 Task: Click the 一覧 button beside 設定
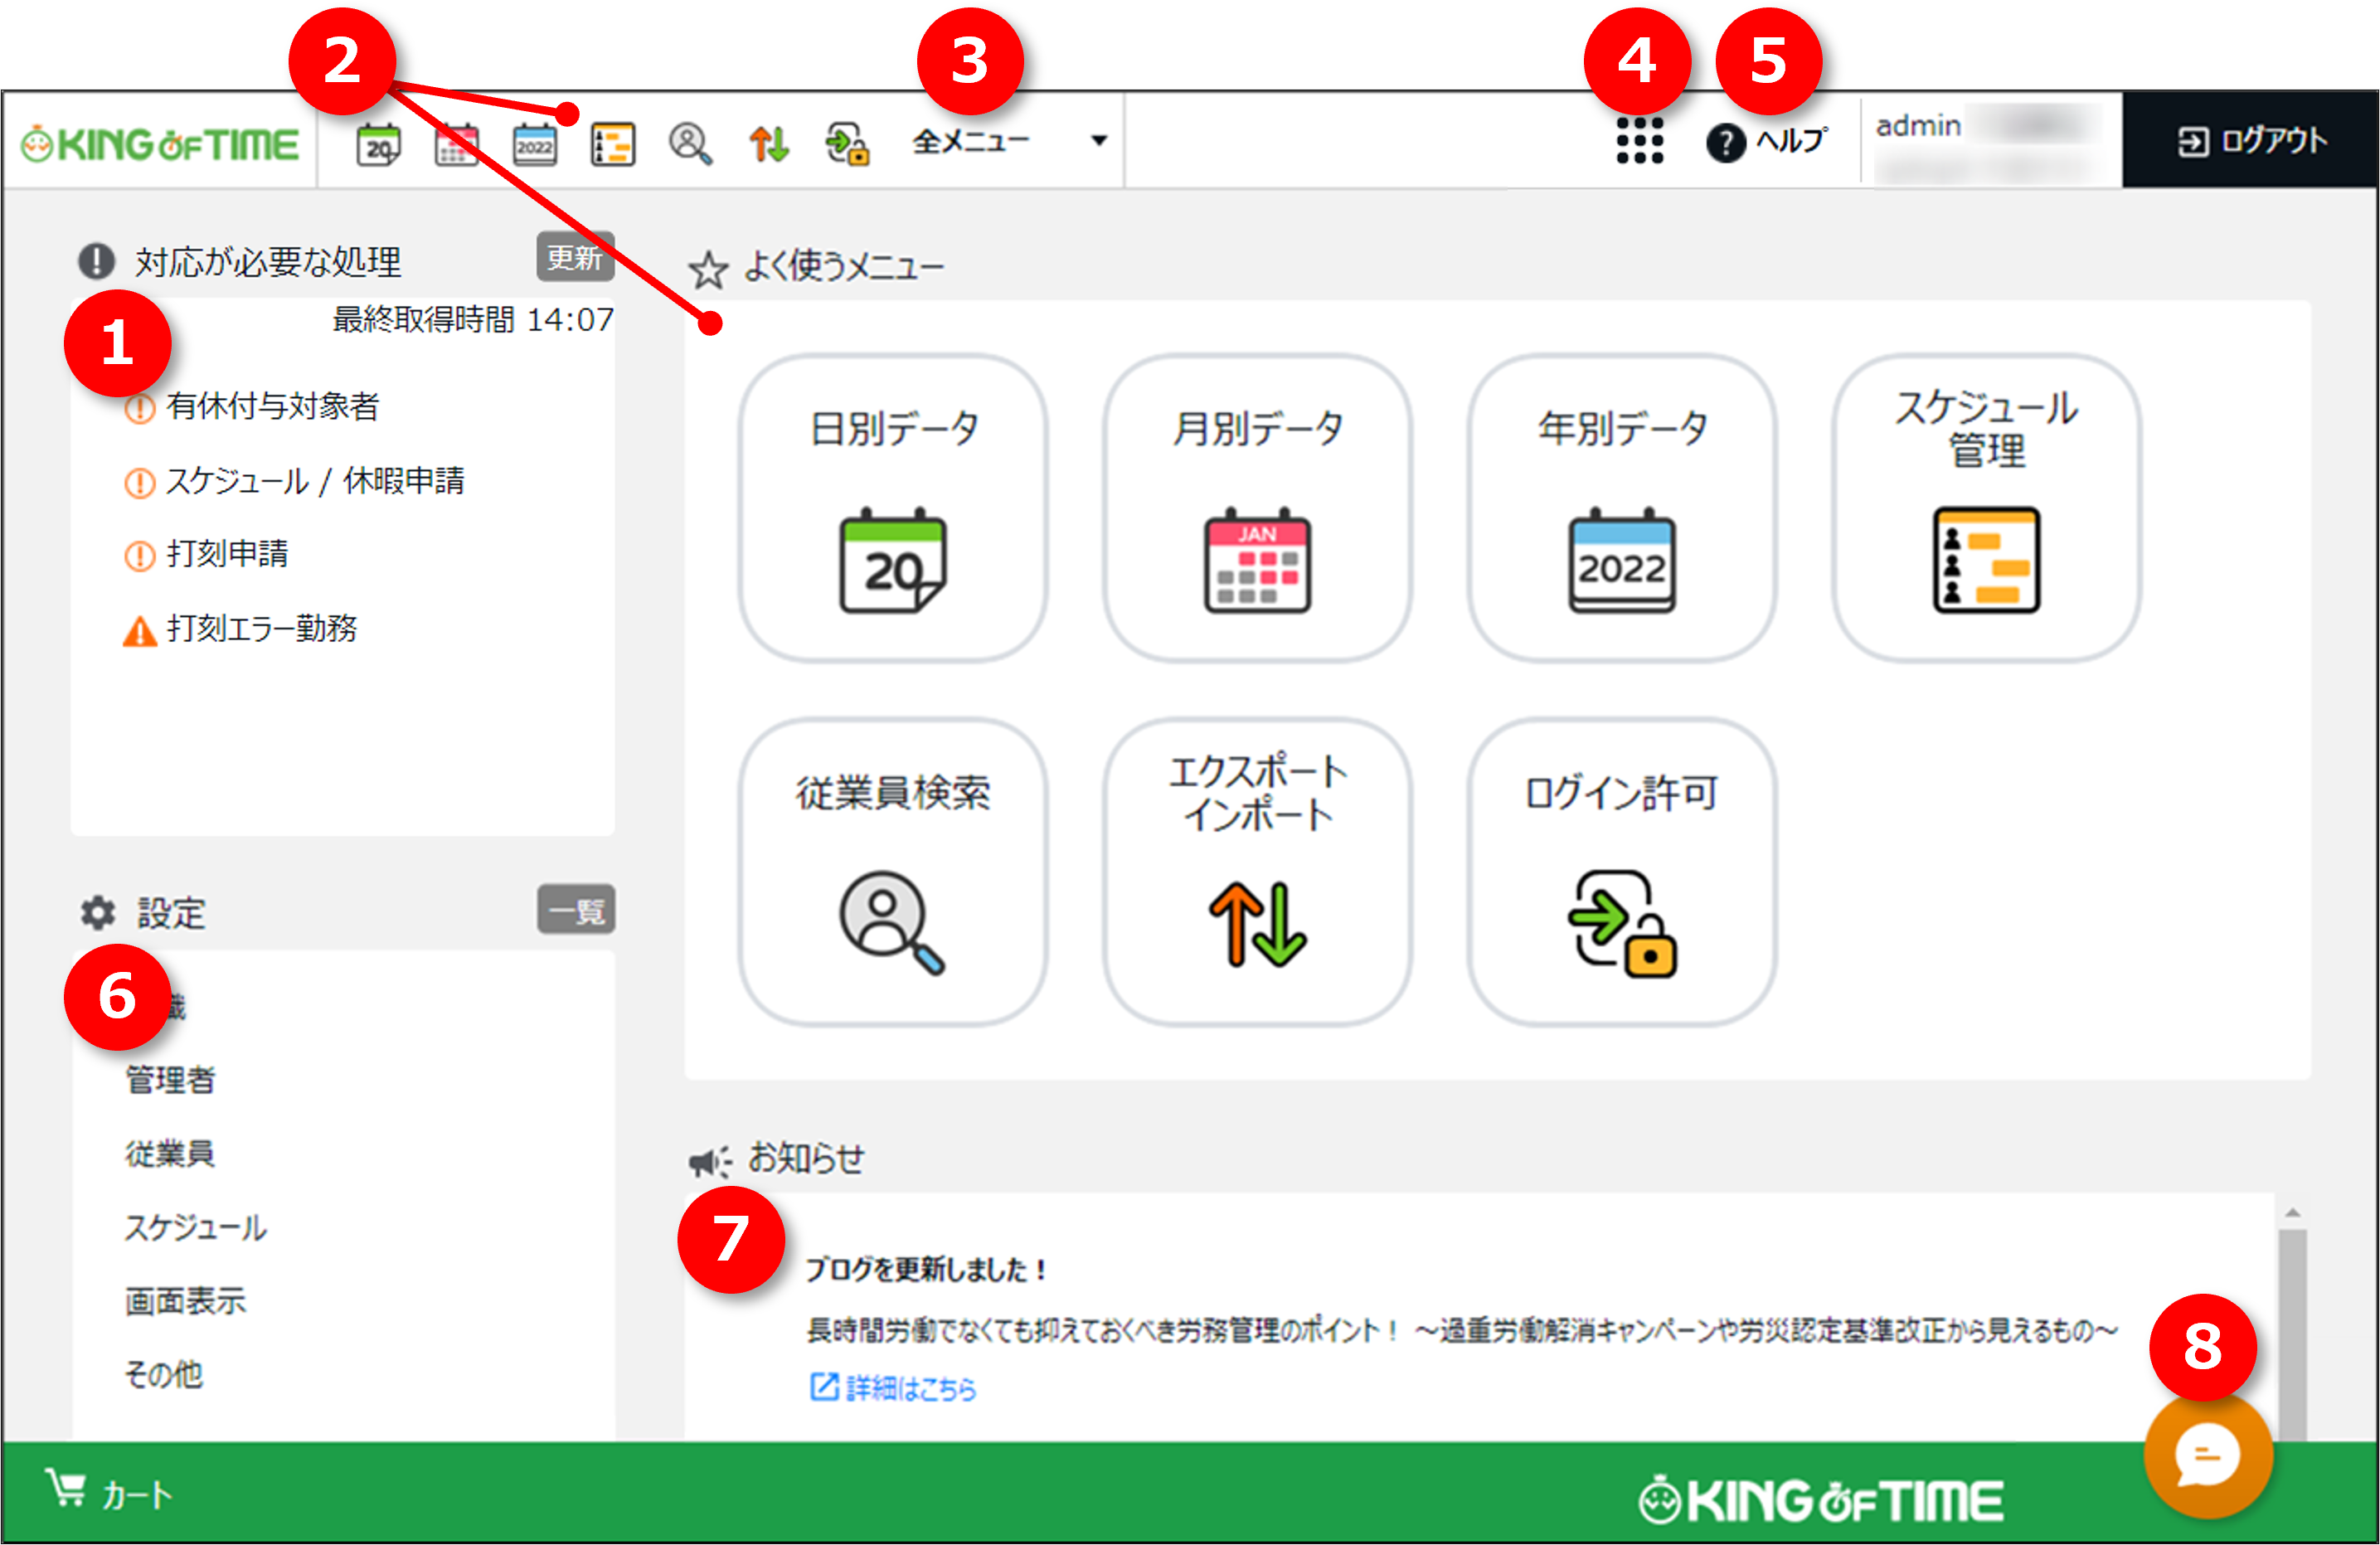576,909
